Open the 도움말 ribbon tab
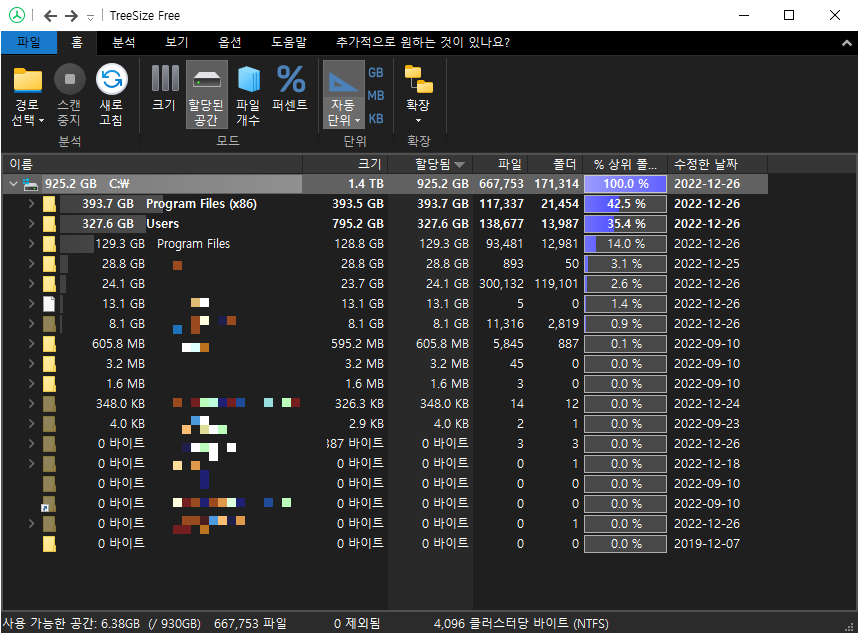859x634 pixels. 289,42
